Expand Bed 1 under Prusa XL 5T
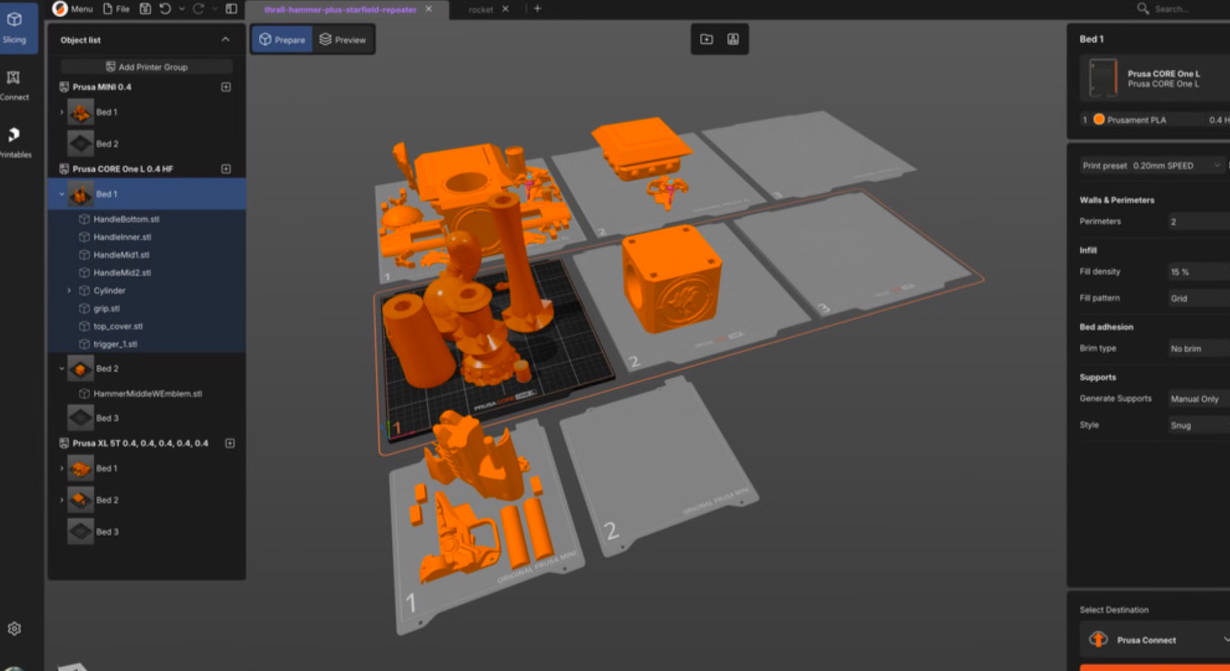The image size is (1230, 671). point(62,468)
